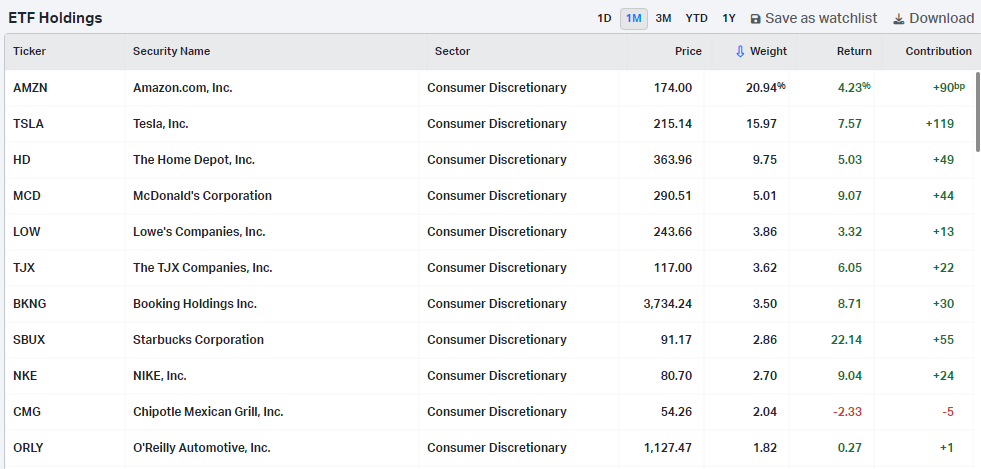The image size is (981, 469).
Task: Click Chipotle Mexican Grill, Inc. name
Action: coord(208,412)
